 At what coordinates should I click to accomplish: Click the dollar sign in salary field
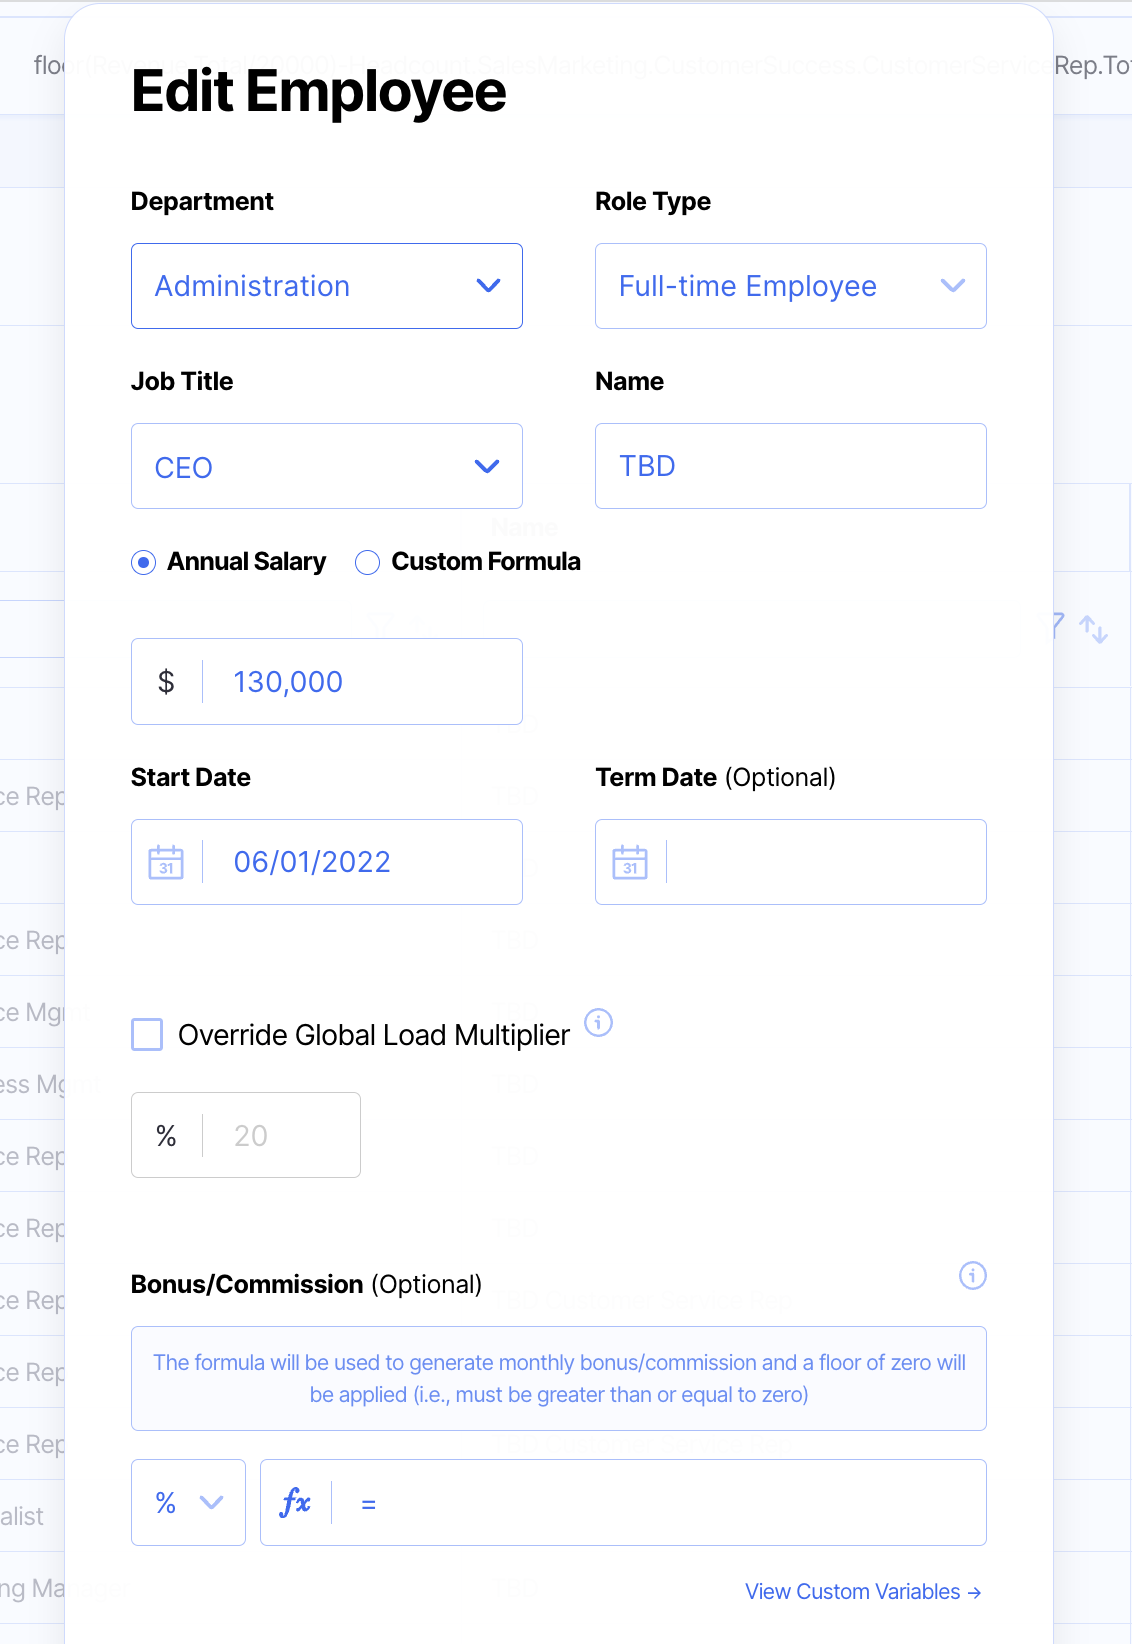click(166, 682)
